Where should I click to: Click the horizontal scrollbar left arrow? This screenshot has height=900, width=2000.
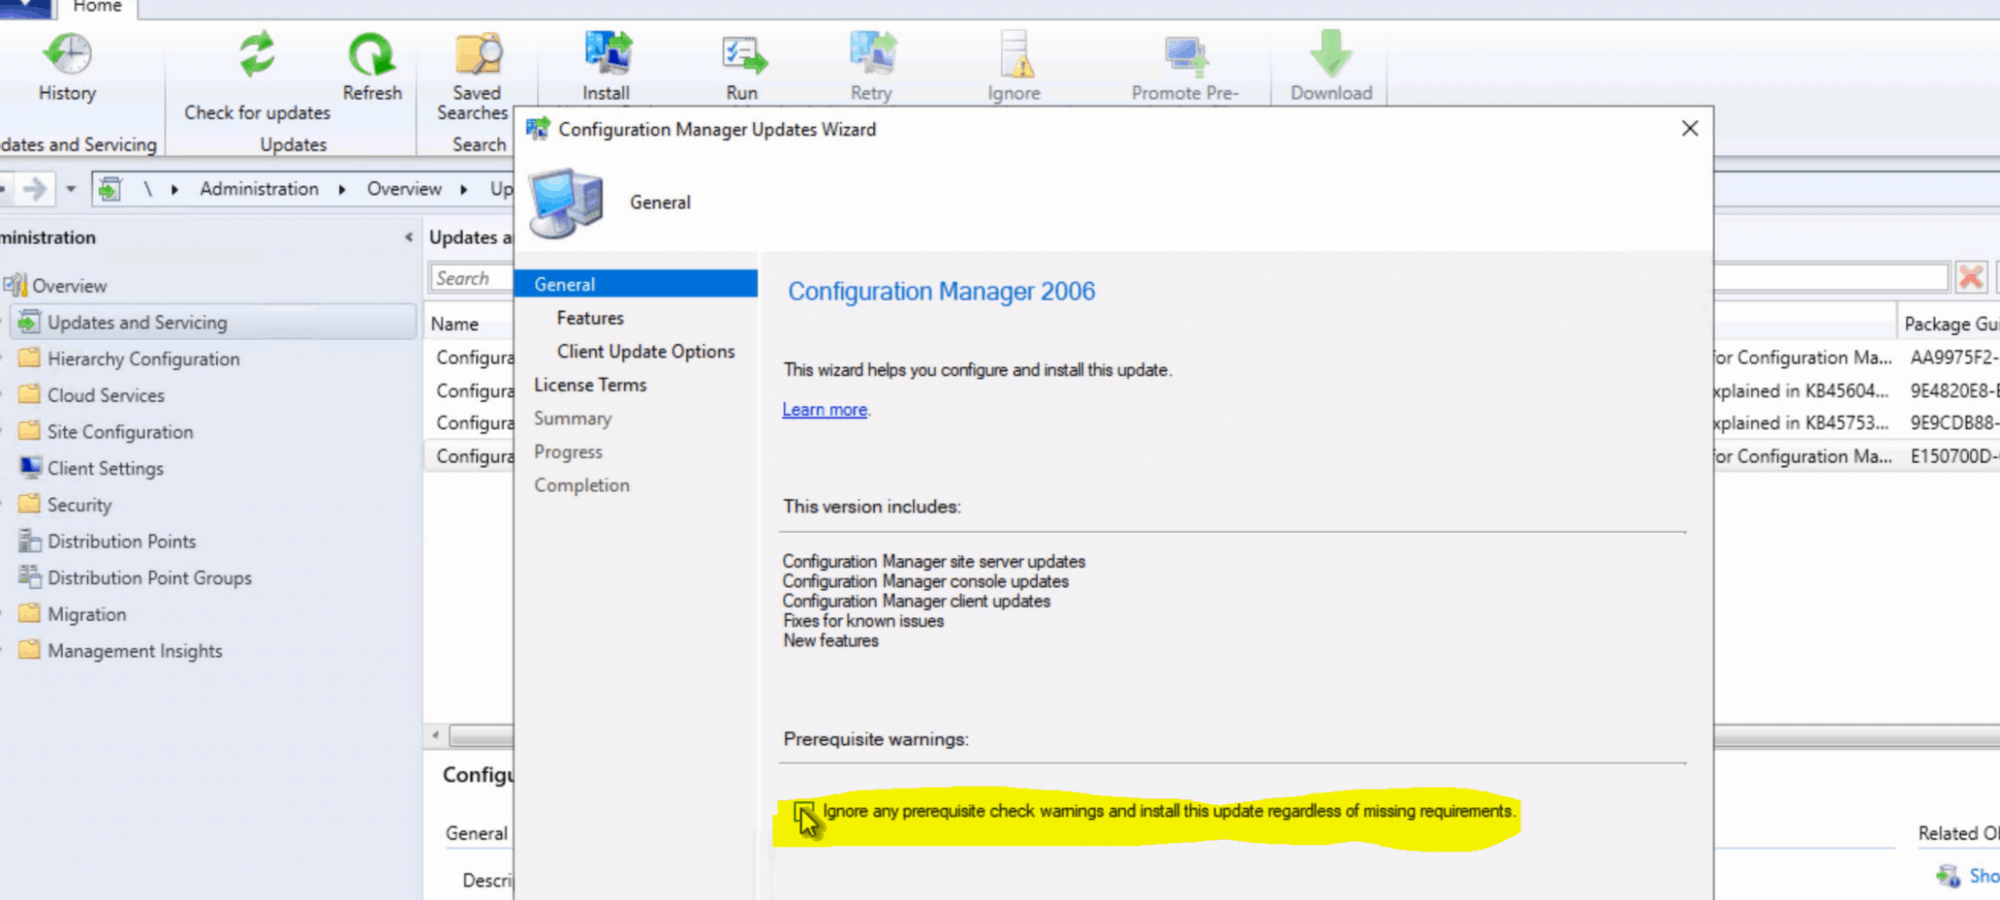(x=435, y=736)
